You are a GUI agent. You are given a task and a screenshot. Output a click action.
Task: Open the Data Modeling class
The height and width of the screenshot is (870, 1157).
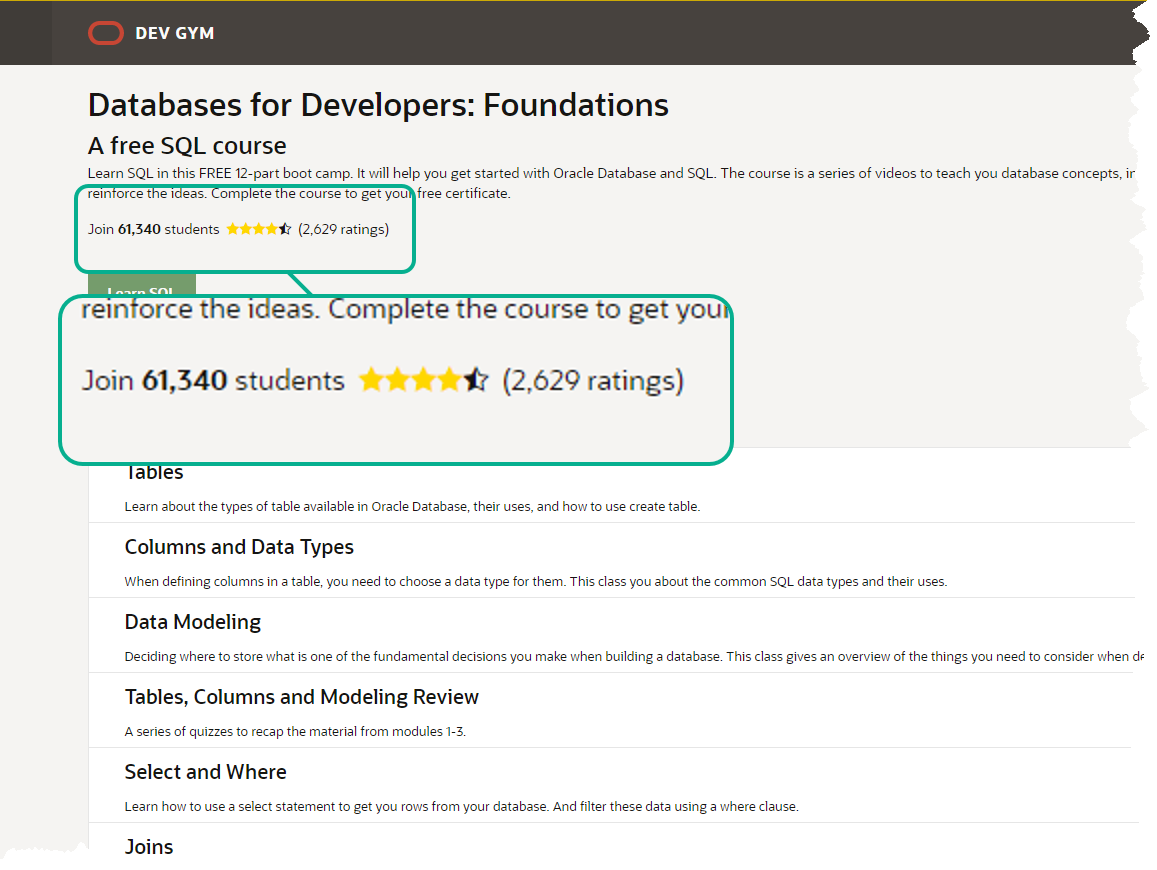(193, 622)
